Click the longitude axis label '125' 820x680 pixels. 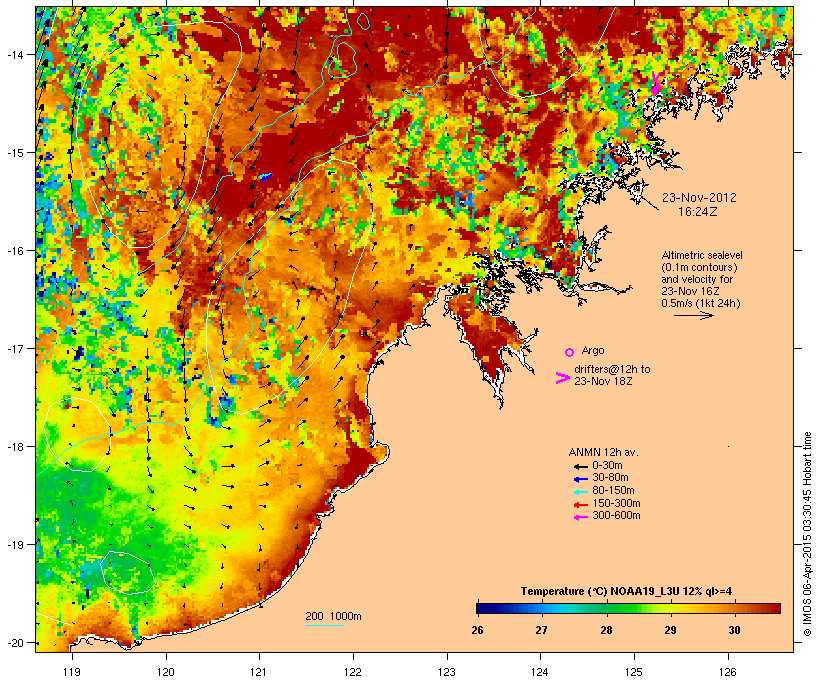click(634, 672)
